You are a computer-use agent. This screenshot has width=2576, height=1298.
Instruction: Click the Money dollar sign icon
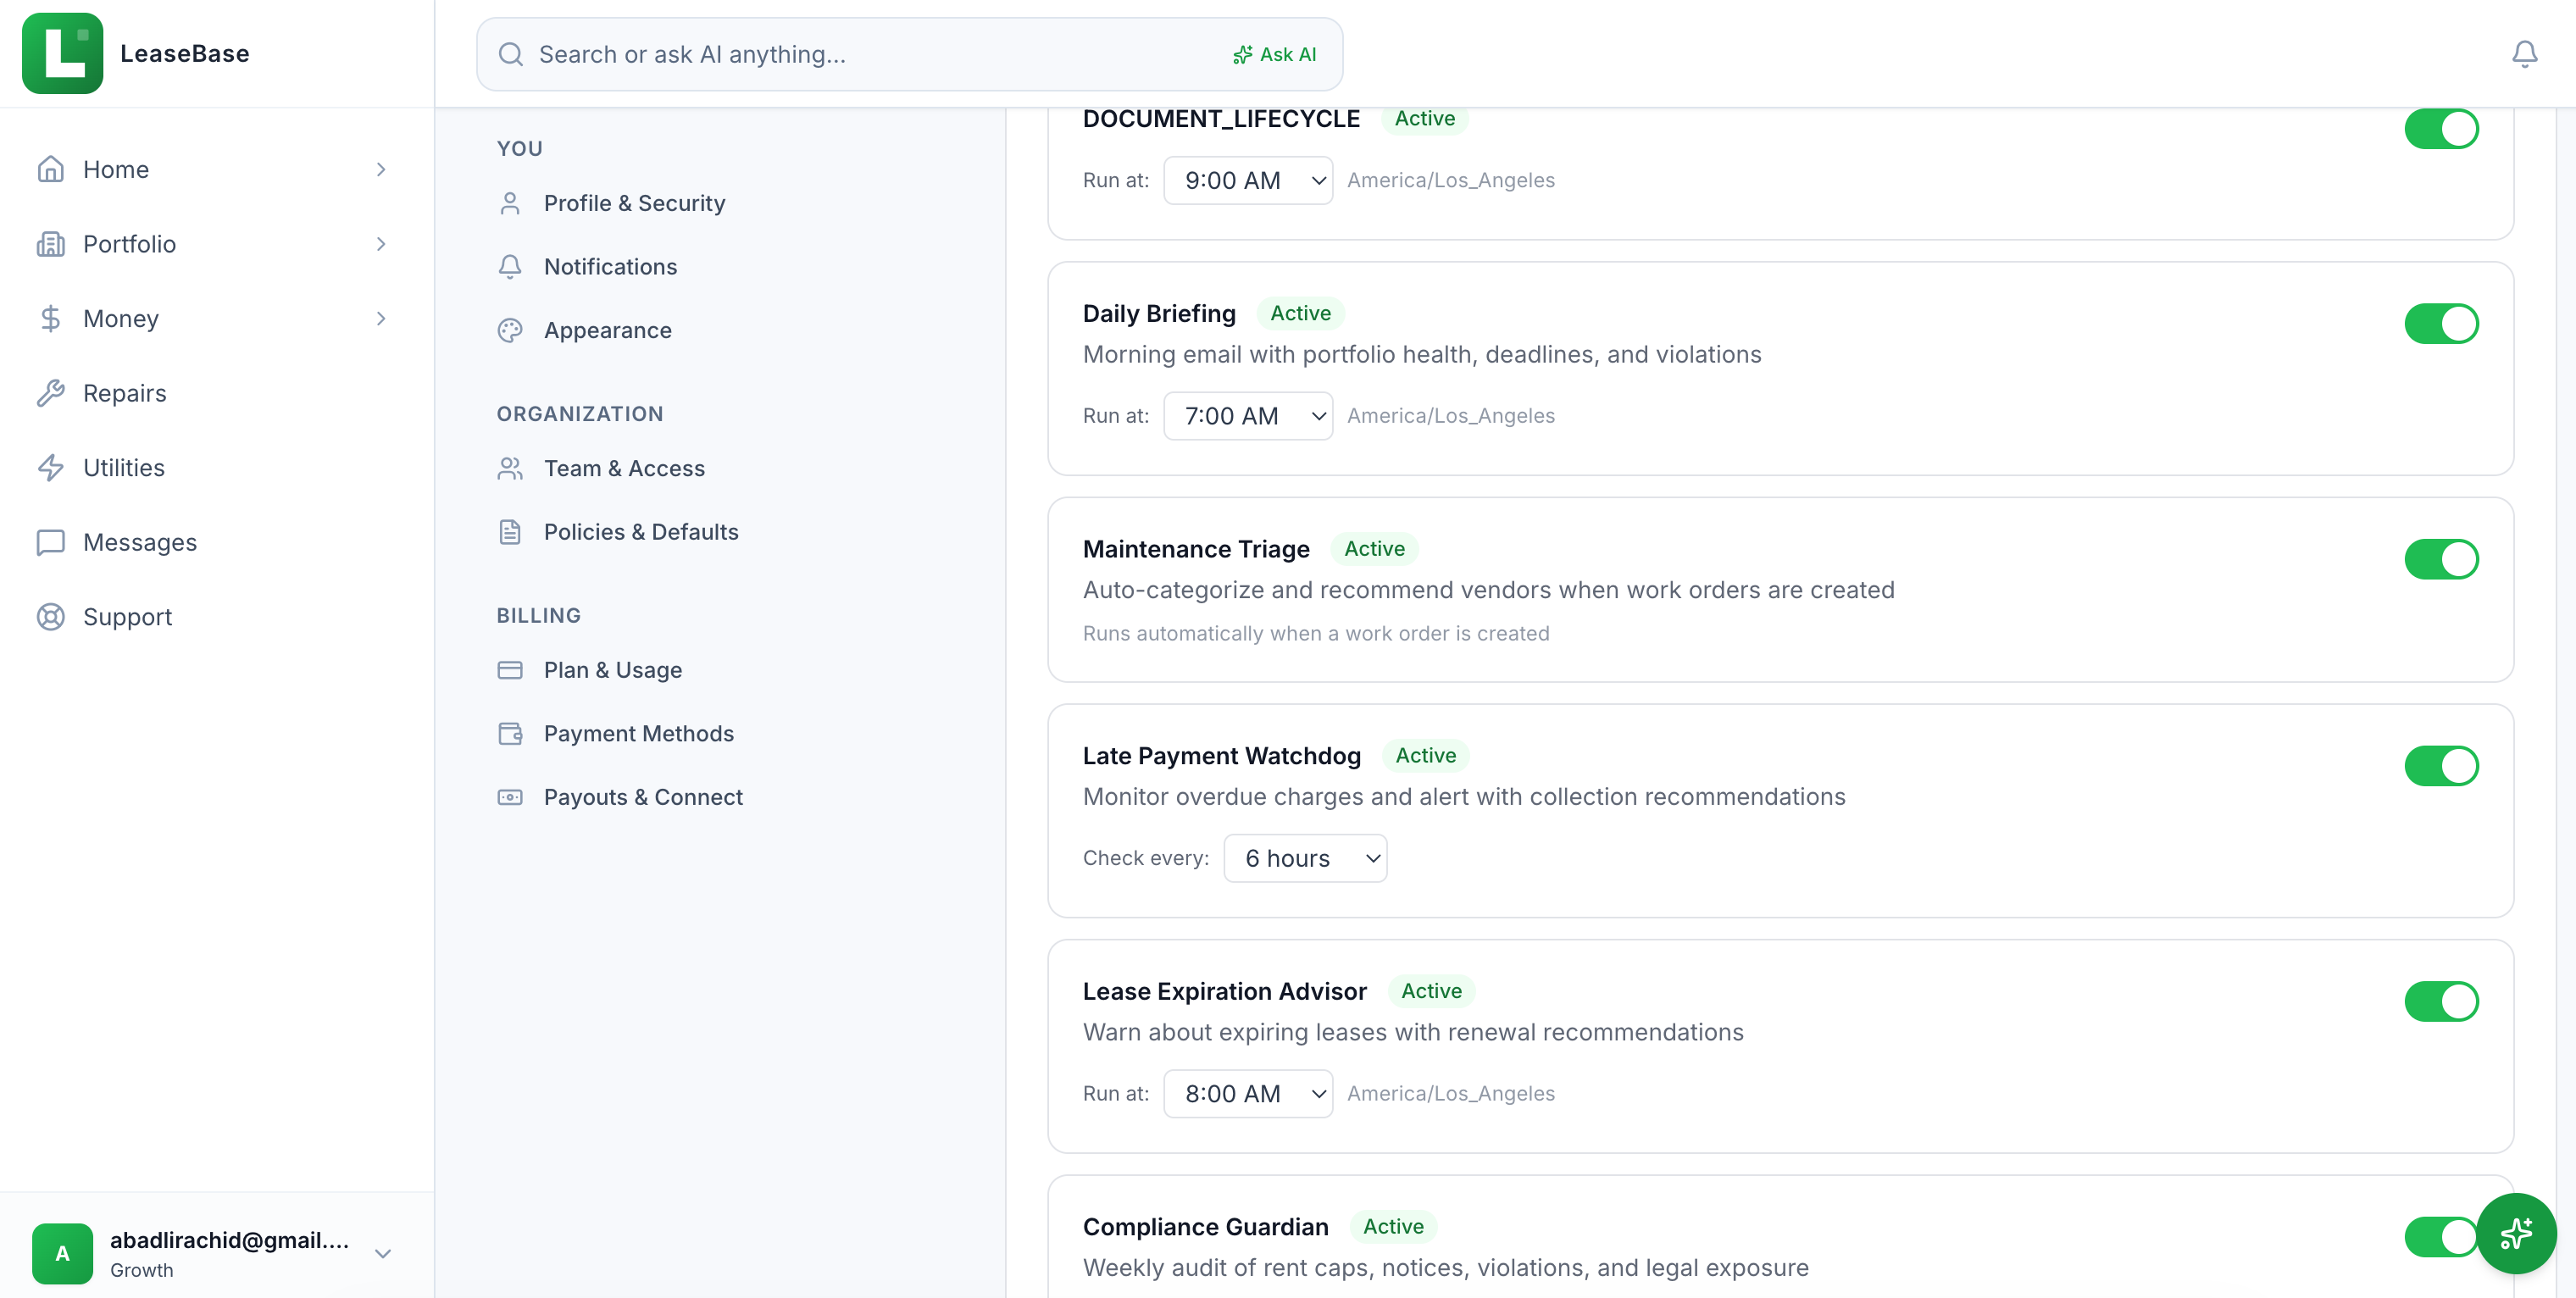tap(50, 319)
